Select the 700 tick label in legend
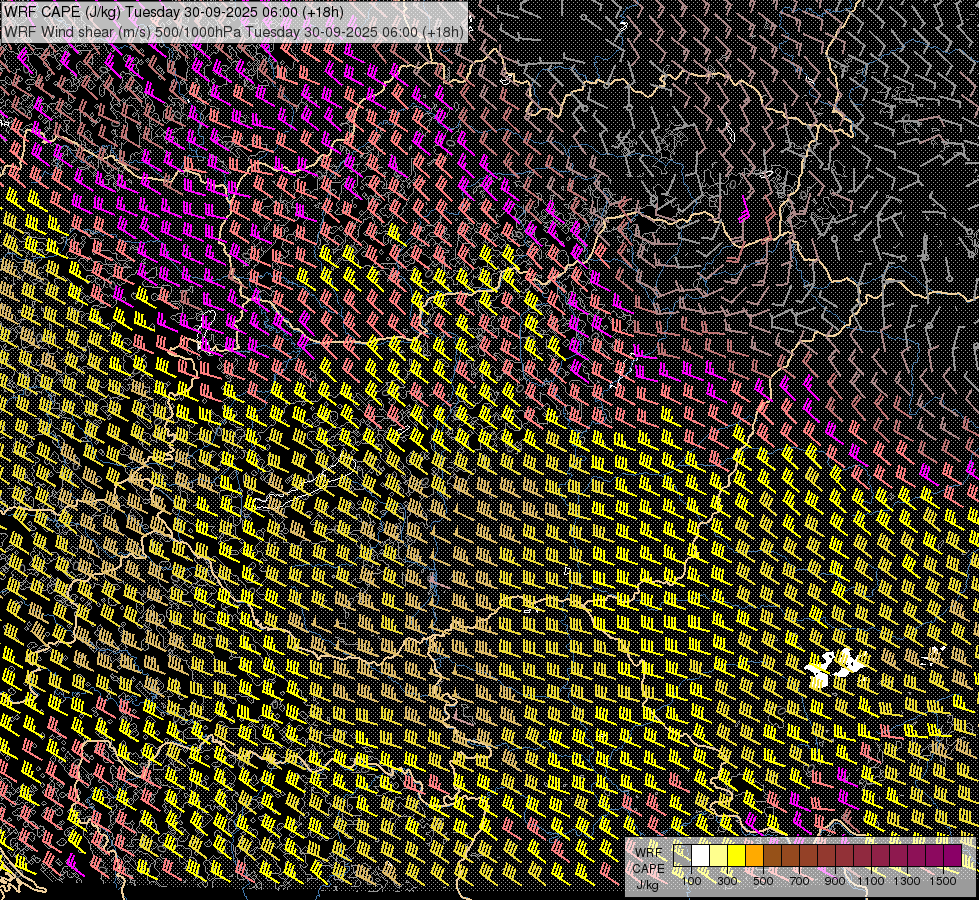Screen dimensions: 979x900 799,881
